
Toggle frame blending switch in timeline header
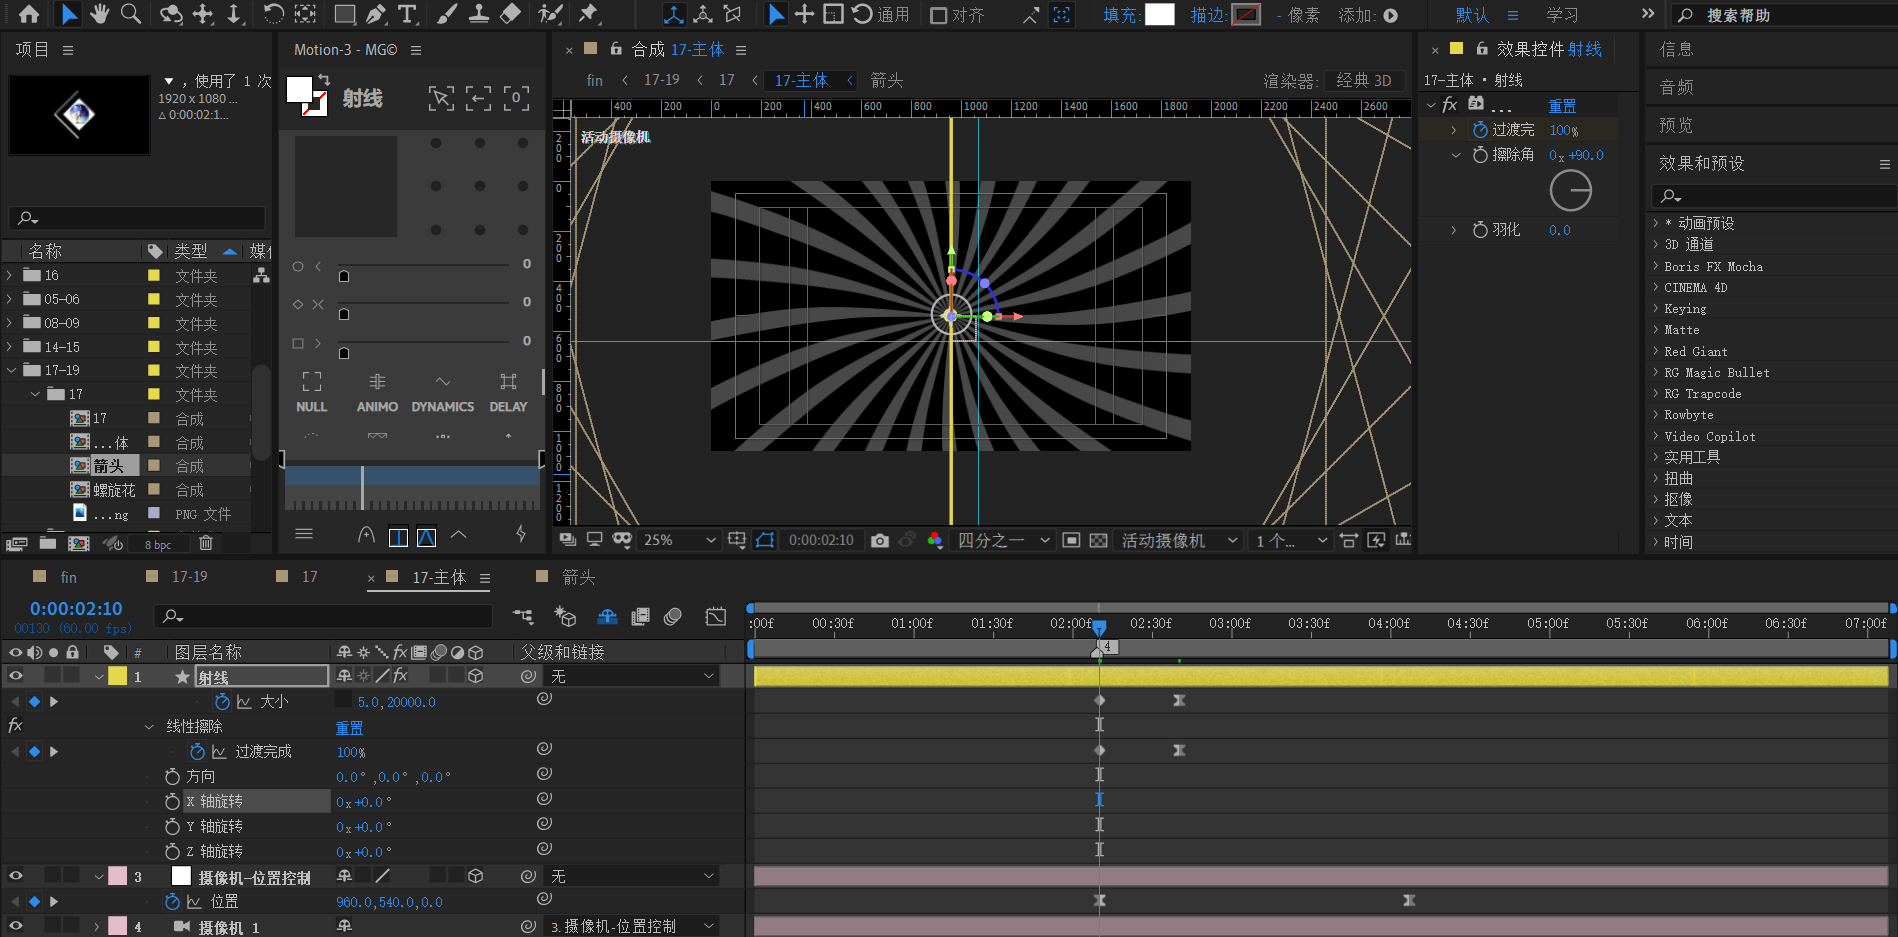tap(641, 616)
